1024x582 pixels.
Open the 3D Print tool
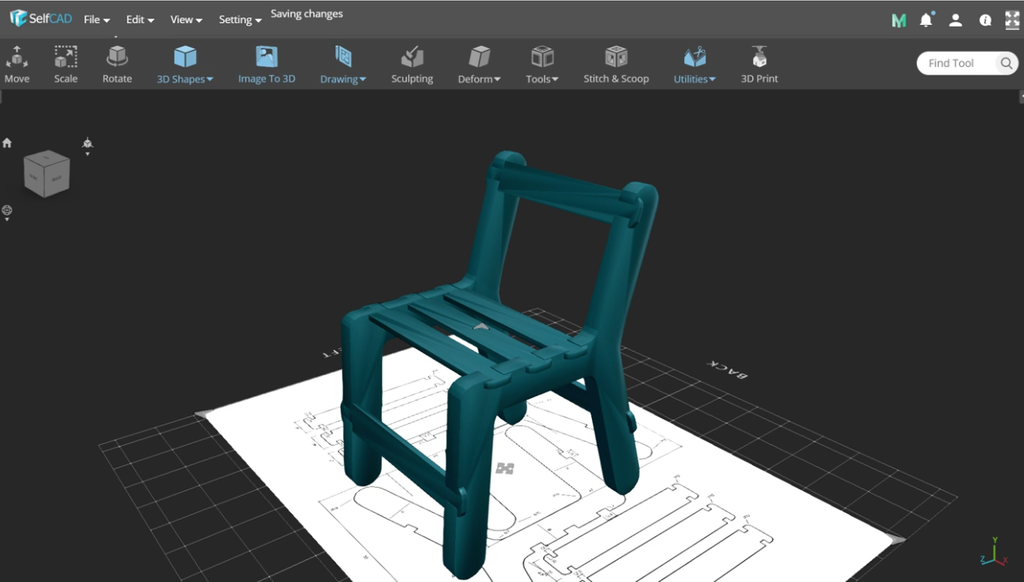point(758,62)
